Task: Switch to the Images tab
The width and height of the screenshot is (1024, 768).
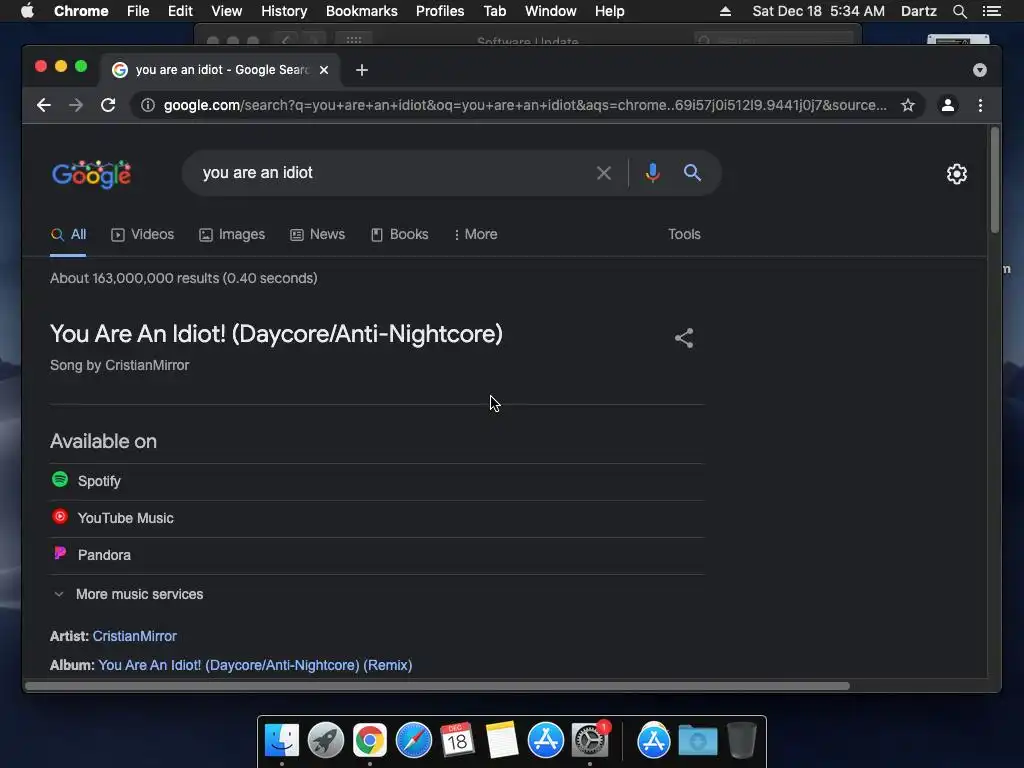Action: 232,234
